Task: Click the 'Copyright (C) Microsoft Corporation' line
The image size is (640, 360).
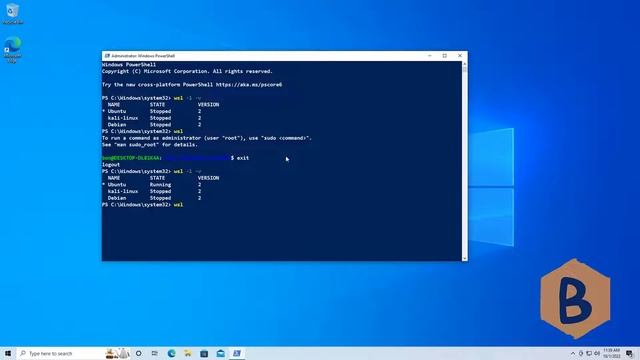Action: pyautogui.click(x=187, y=71)
